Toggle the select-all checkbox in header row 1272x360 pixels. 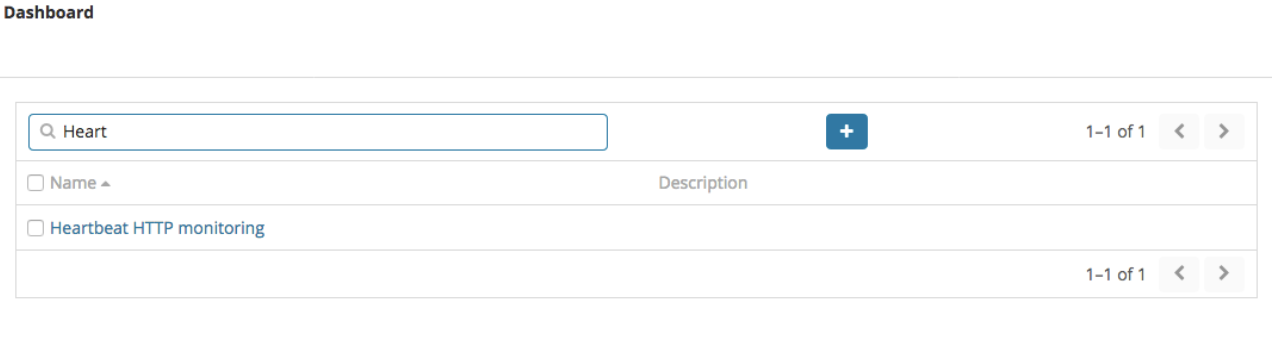coord(36,183)
